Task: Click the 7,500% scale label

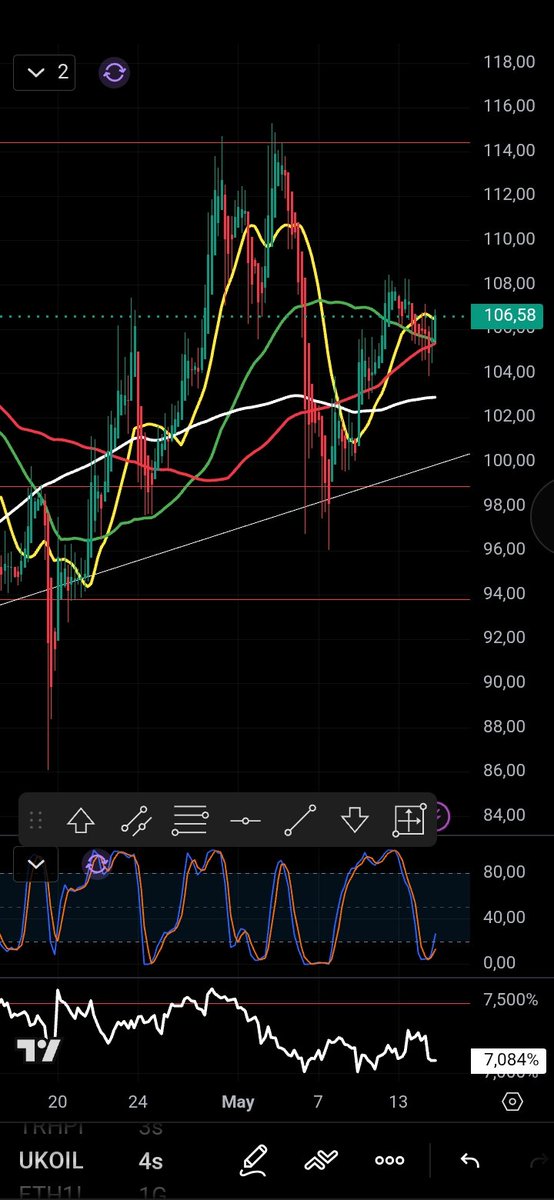Action: [511, 1002]
